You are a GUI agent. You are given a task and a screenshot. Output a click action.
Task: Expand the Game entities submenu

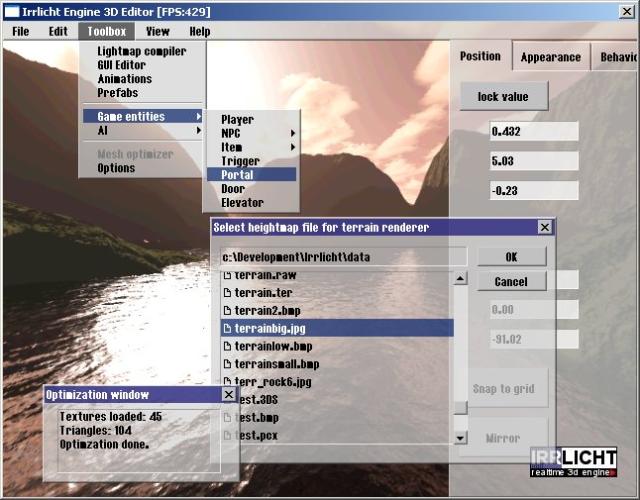coord(143,116)
